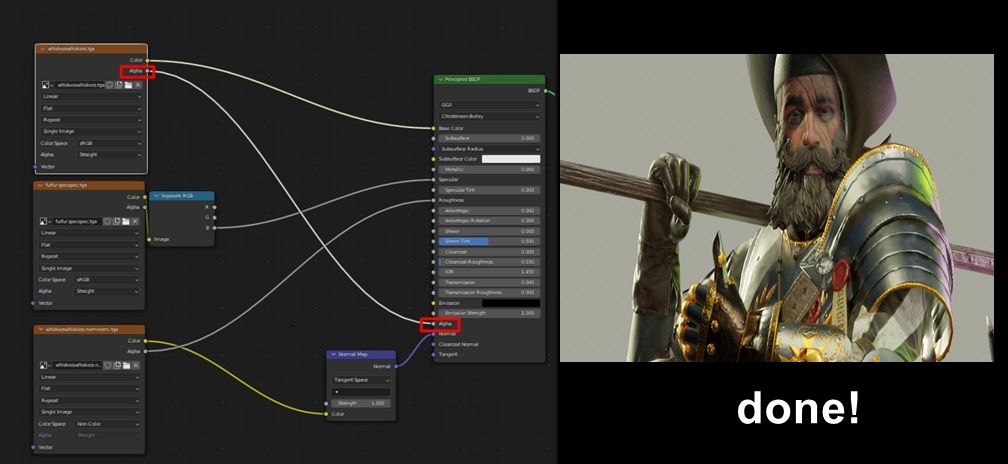This screenshot has width=1008, height=464.
Task: Open Straight Alpha dropdown in furspec.tga node
Action: (x=107, y=291)
